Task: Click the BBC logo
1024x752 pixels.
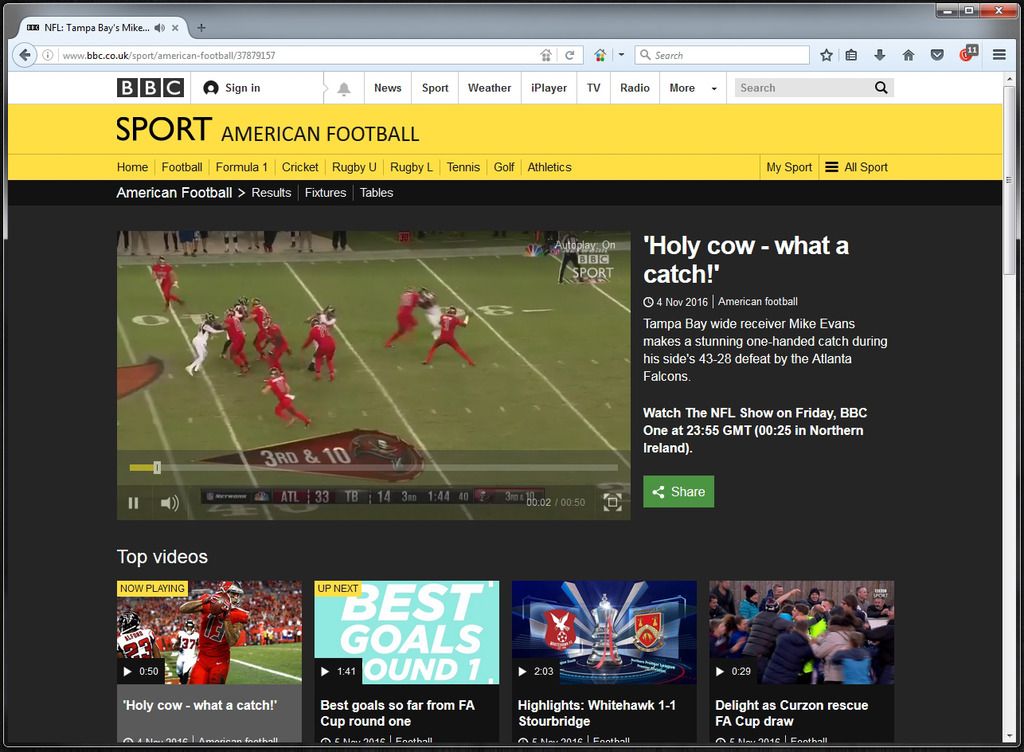Action: tap(150, 87)
